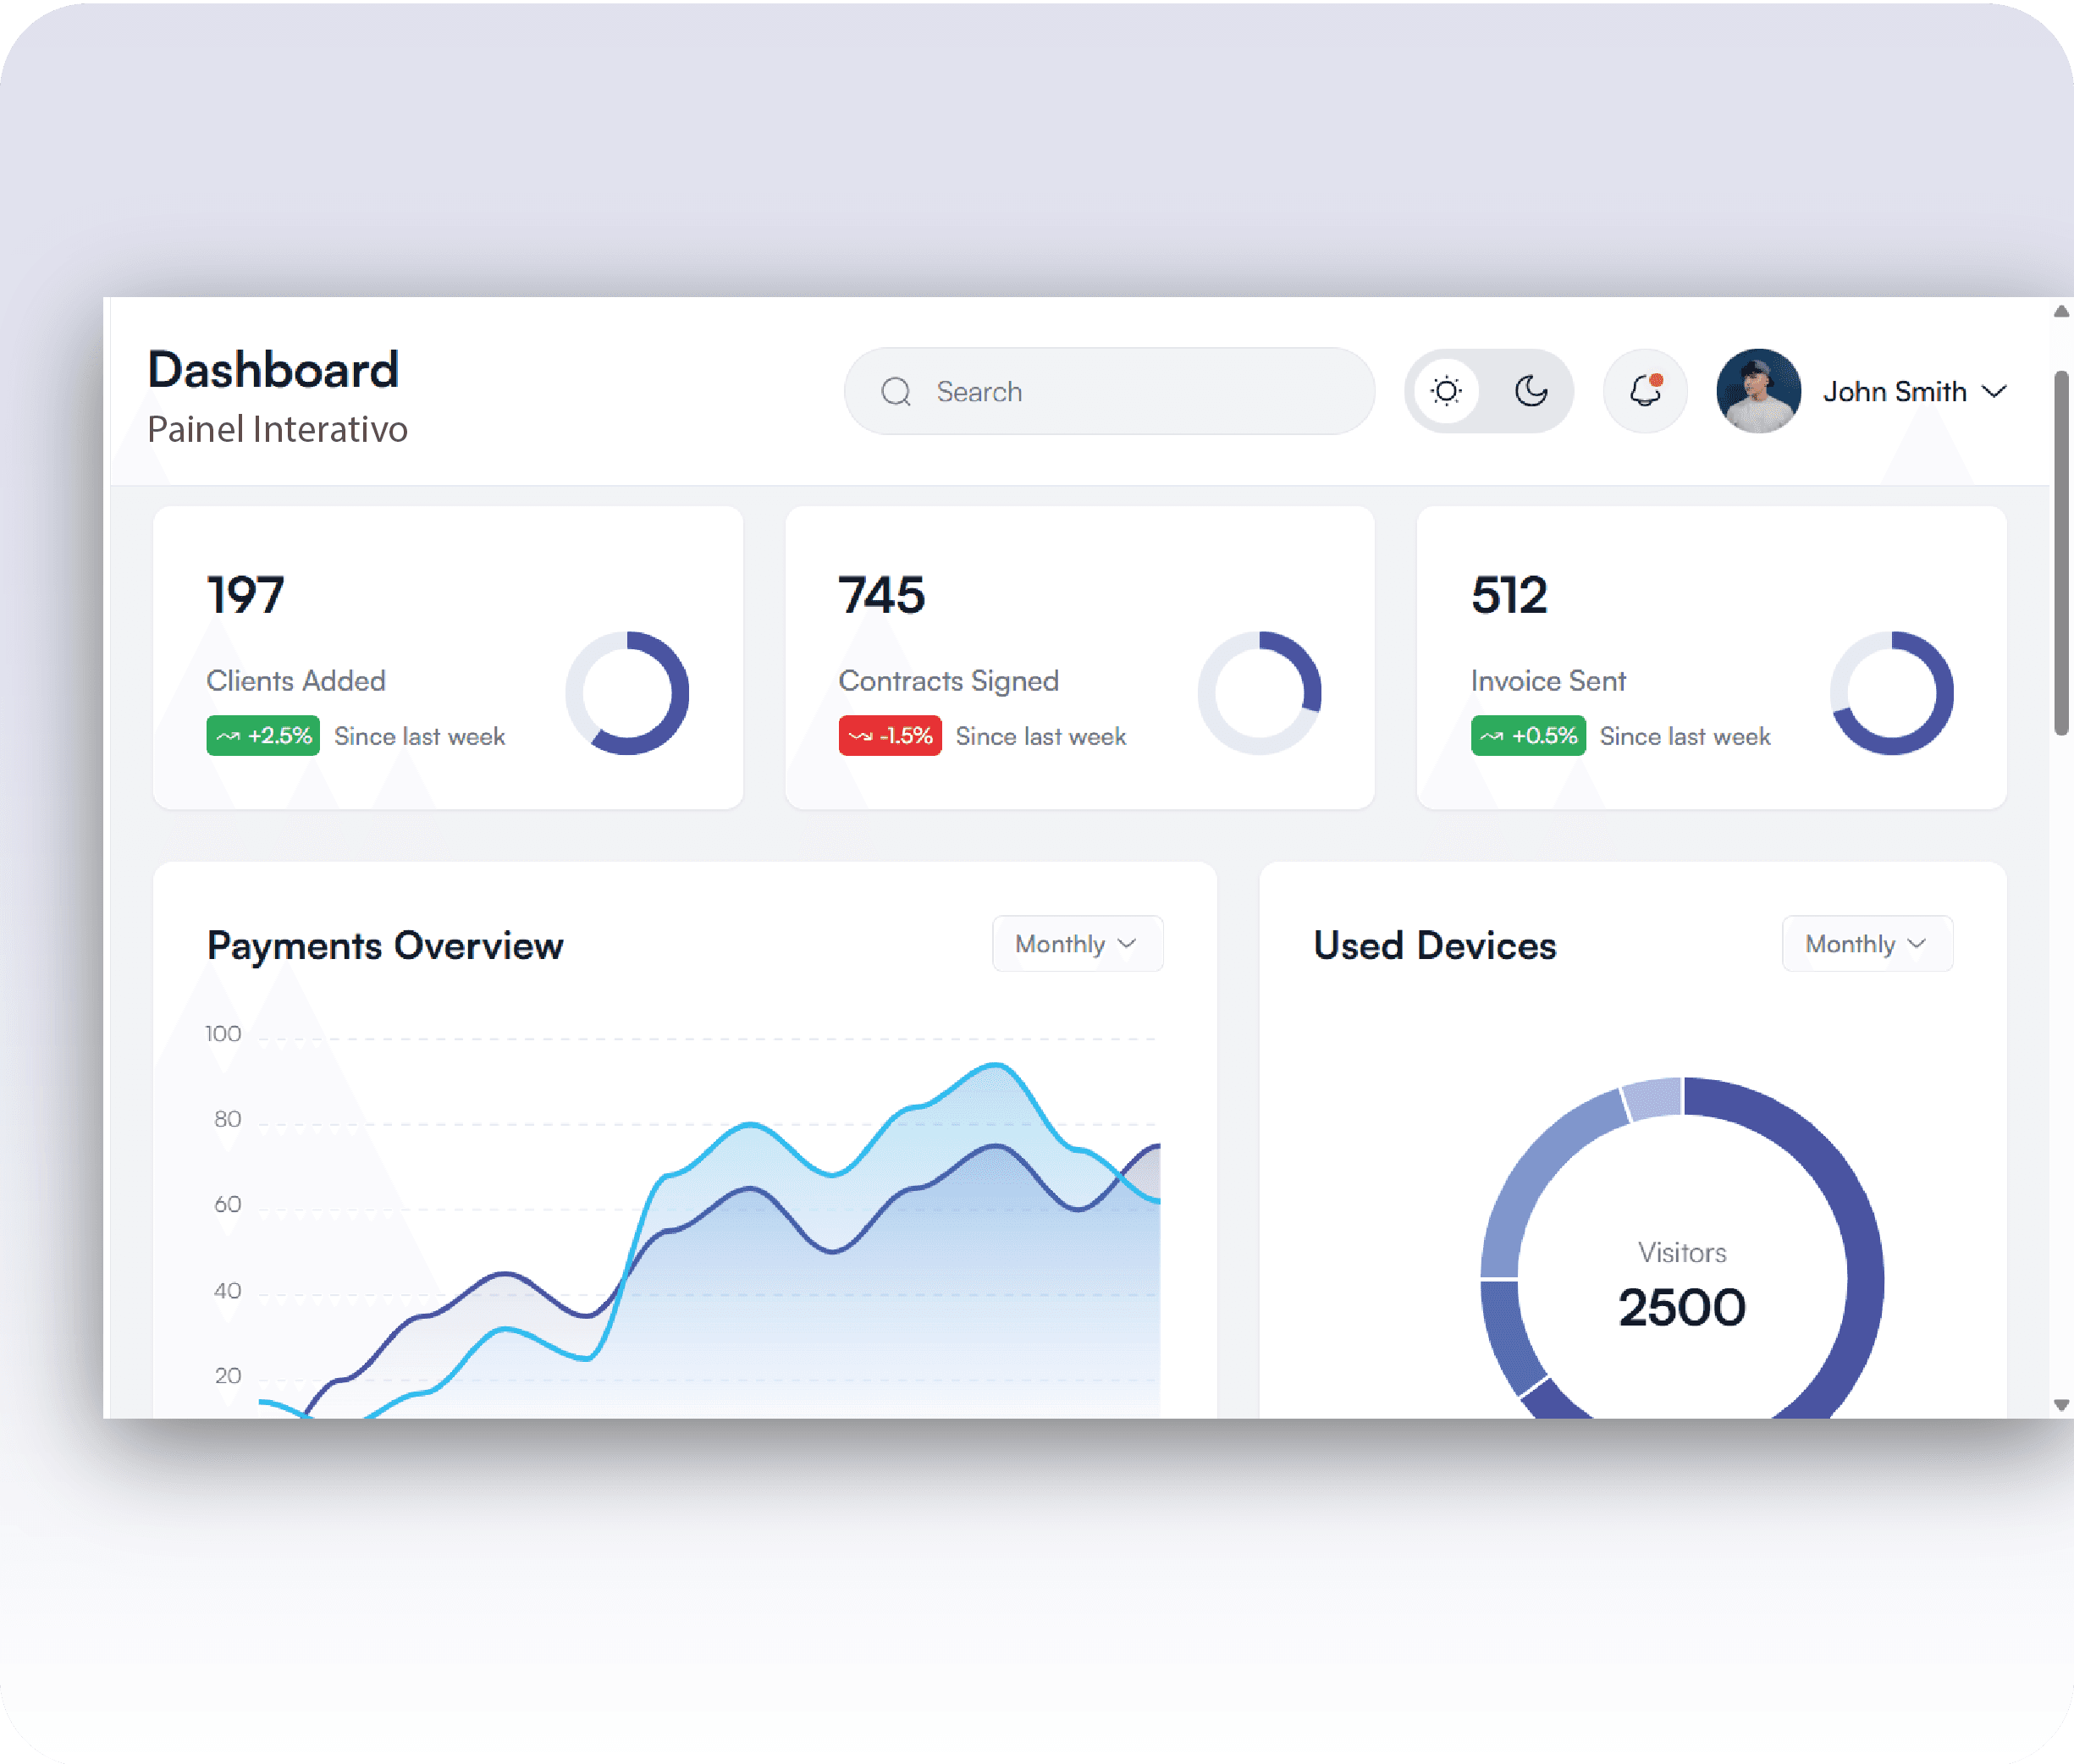Open notifications bell icon
Image resolution: width=2074 pixels, height=1764 pixels.
click(1645, 391)
